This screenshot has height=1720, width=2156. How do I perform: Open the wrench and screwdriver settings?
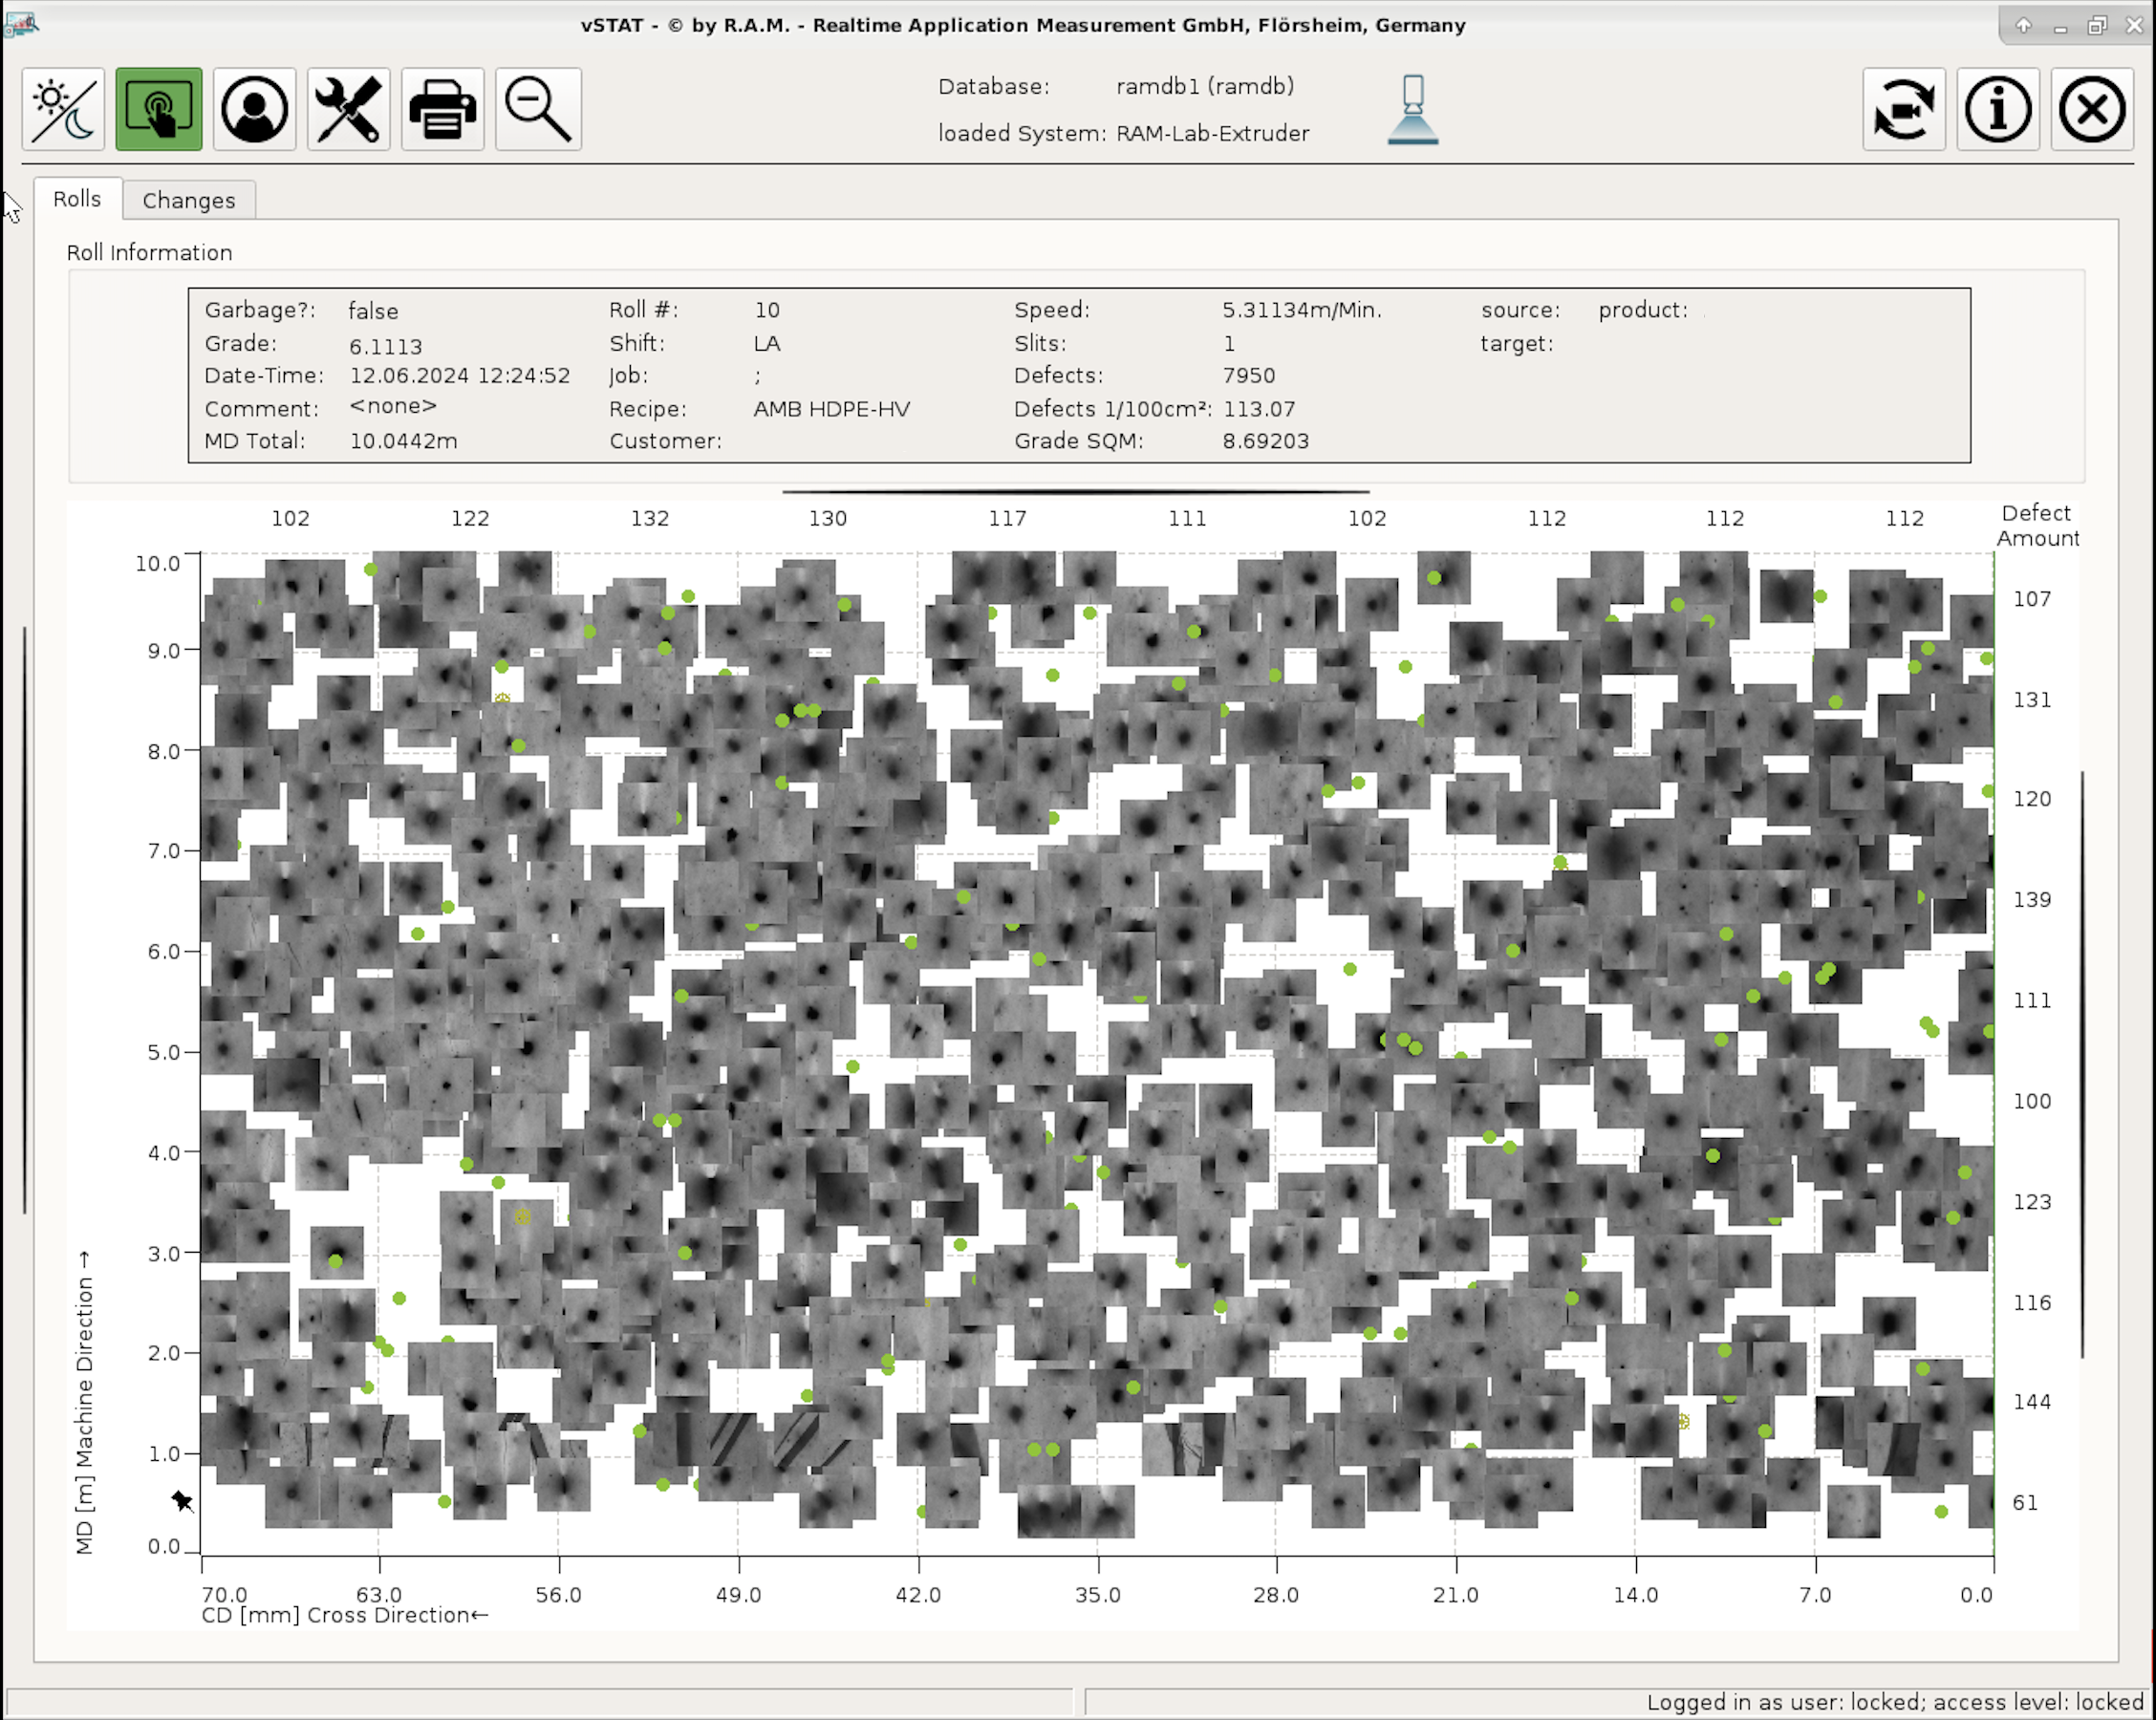click(x=348, y=110)
